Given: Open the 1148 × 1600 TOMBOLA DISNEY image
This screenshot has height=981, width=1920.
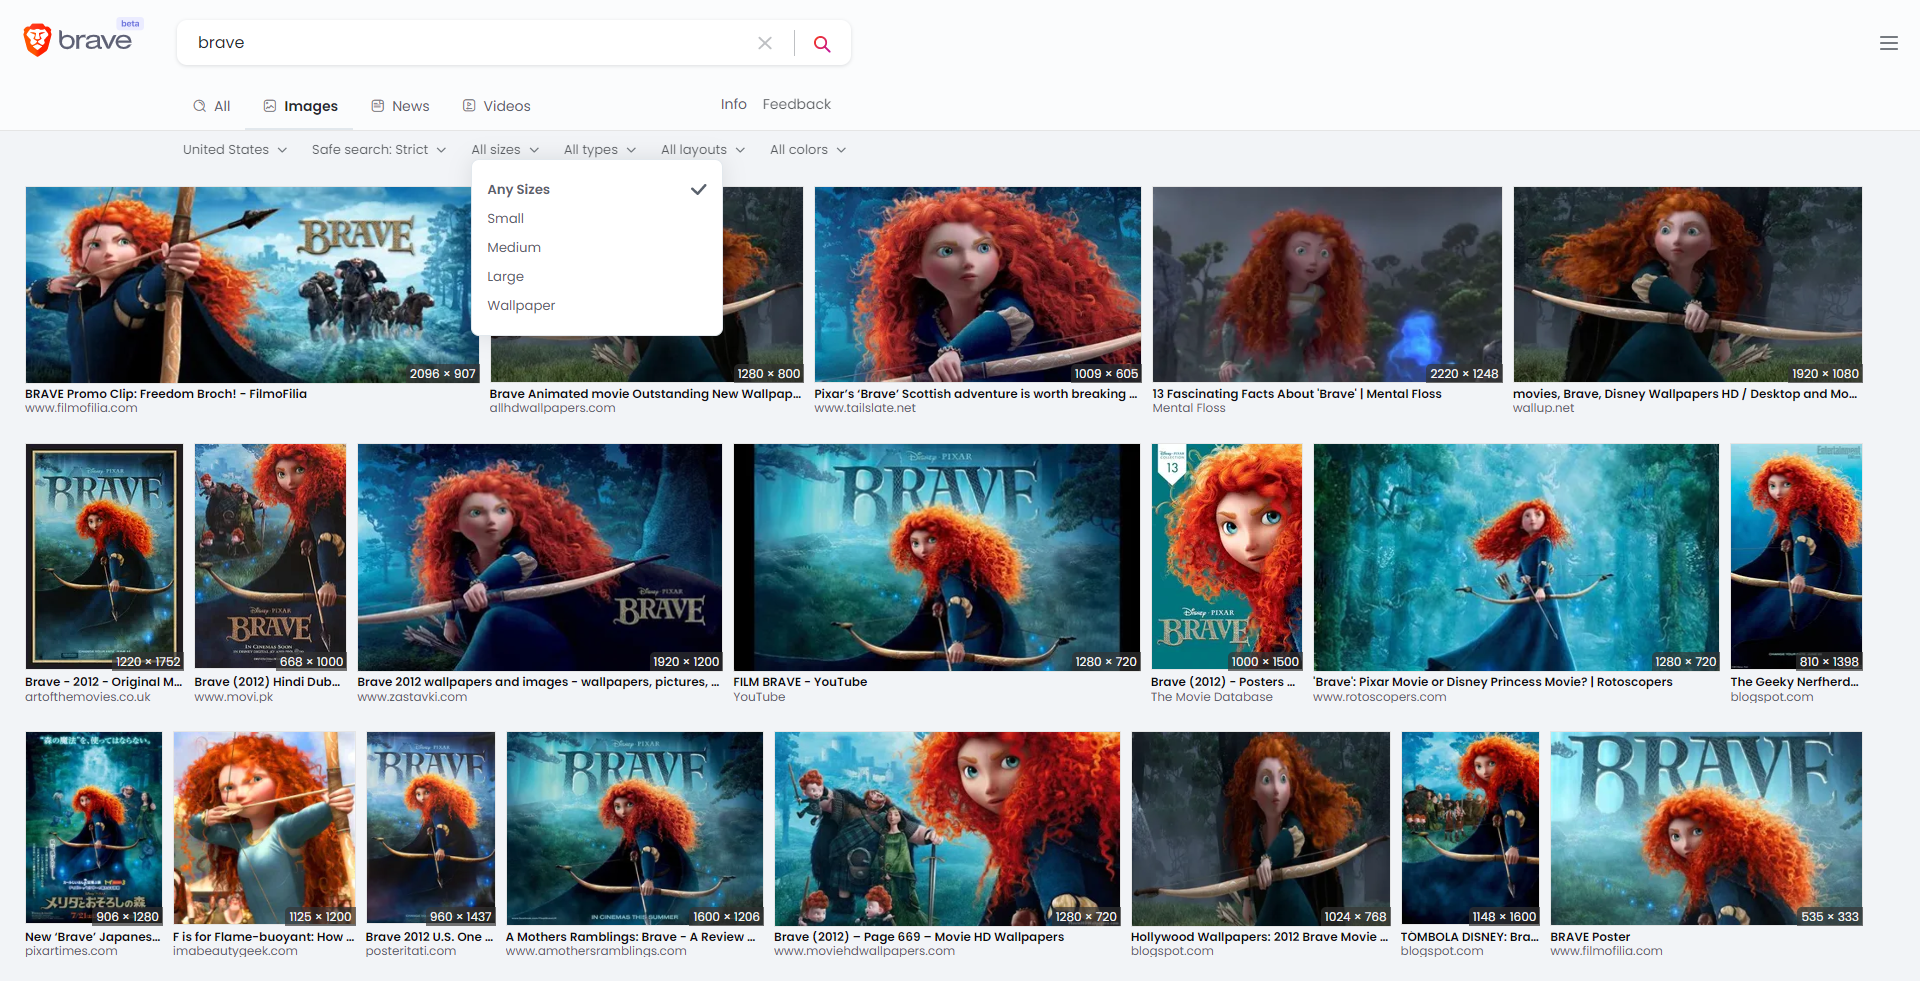Looking at the screenshot, I should click(x=1470, y=828).
